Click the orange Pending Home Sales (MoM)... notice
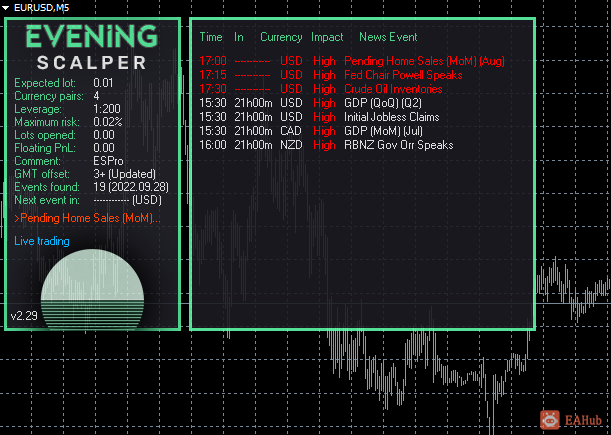This screenshot has width=611, height=435. click(x=87, y=218)
